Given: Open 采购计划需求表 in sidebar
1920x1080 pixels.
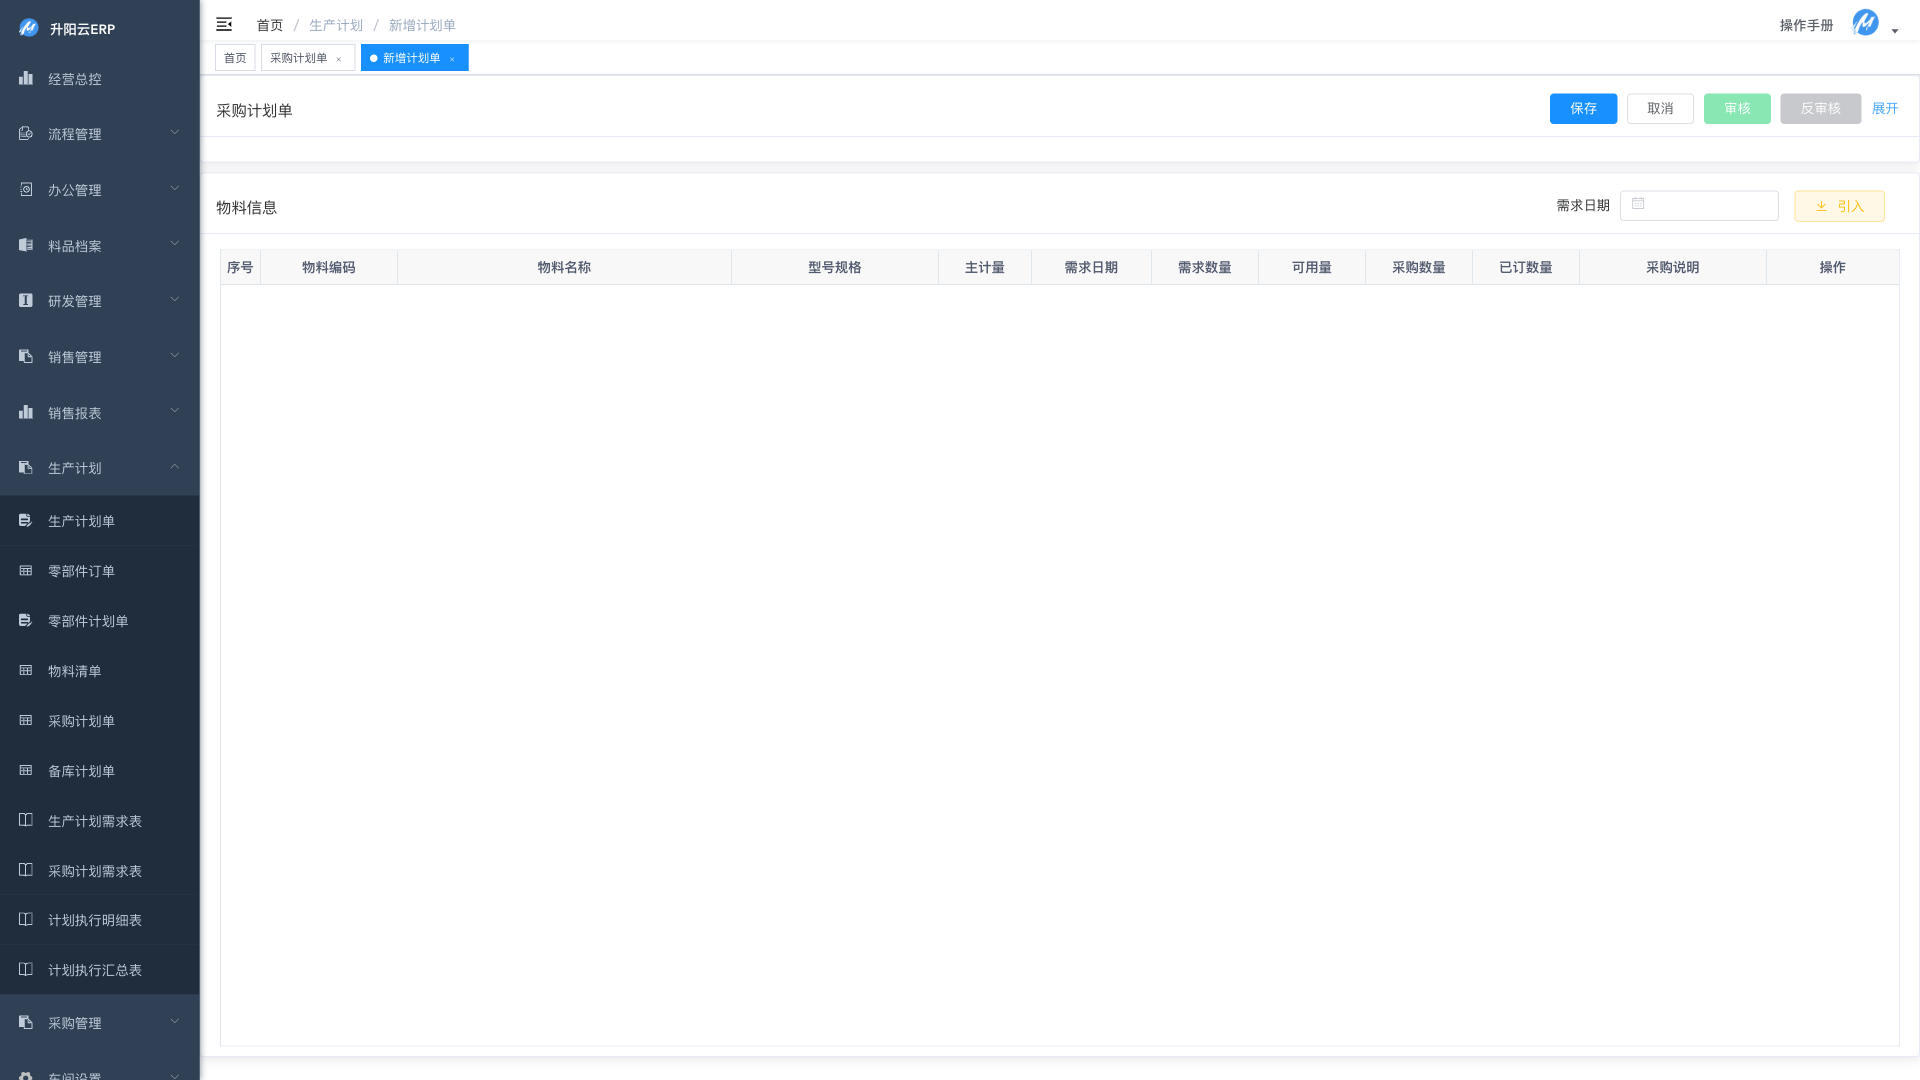Looking at the screenshot, I should (95, 870).
